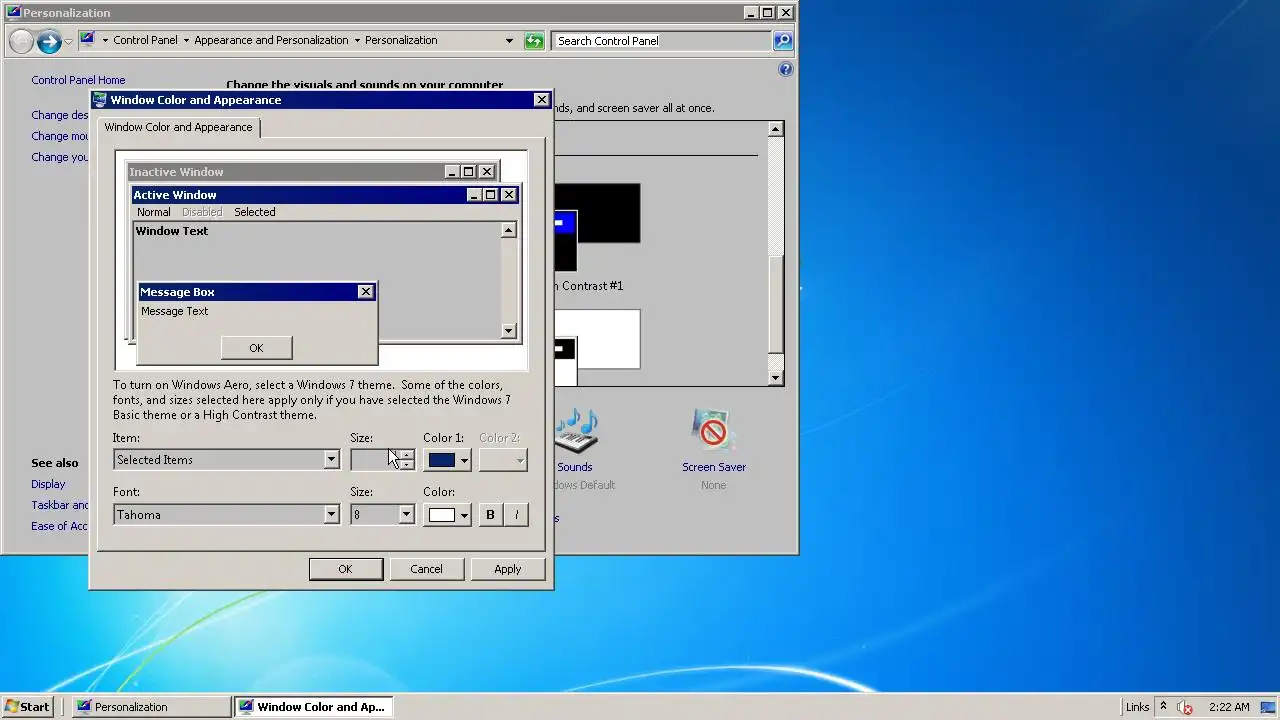Click the help question mark icon

click(x=785, y=69)
